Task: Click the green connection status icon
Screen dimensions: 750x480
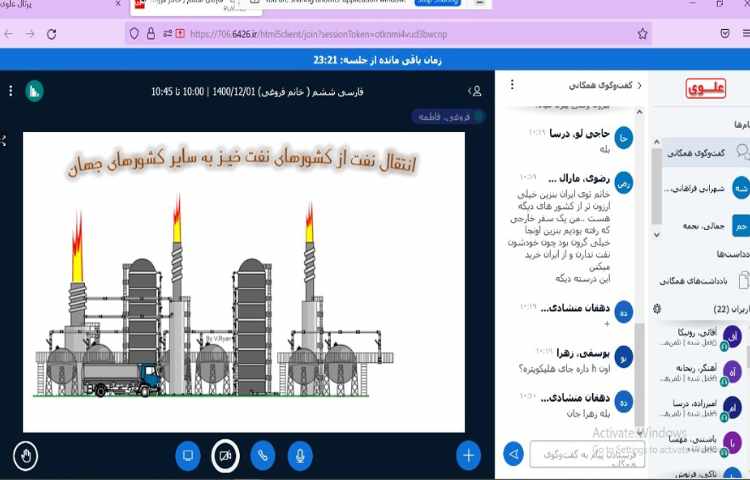Action: [x=34, y=91]
